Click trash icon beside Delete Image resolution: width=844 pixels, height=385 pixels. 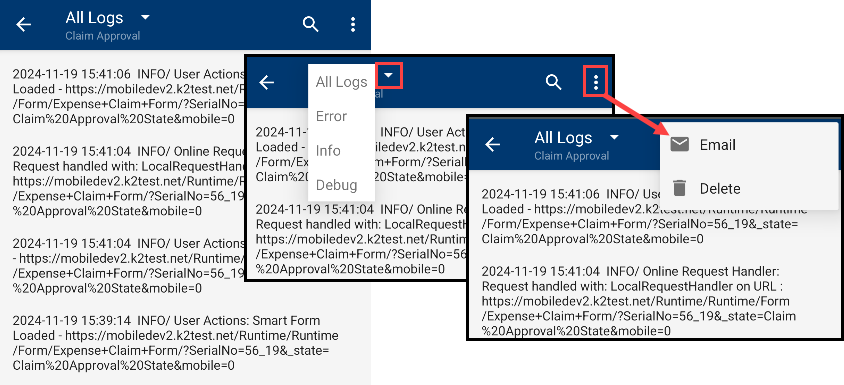[x=680, y=188]
